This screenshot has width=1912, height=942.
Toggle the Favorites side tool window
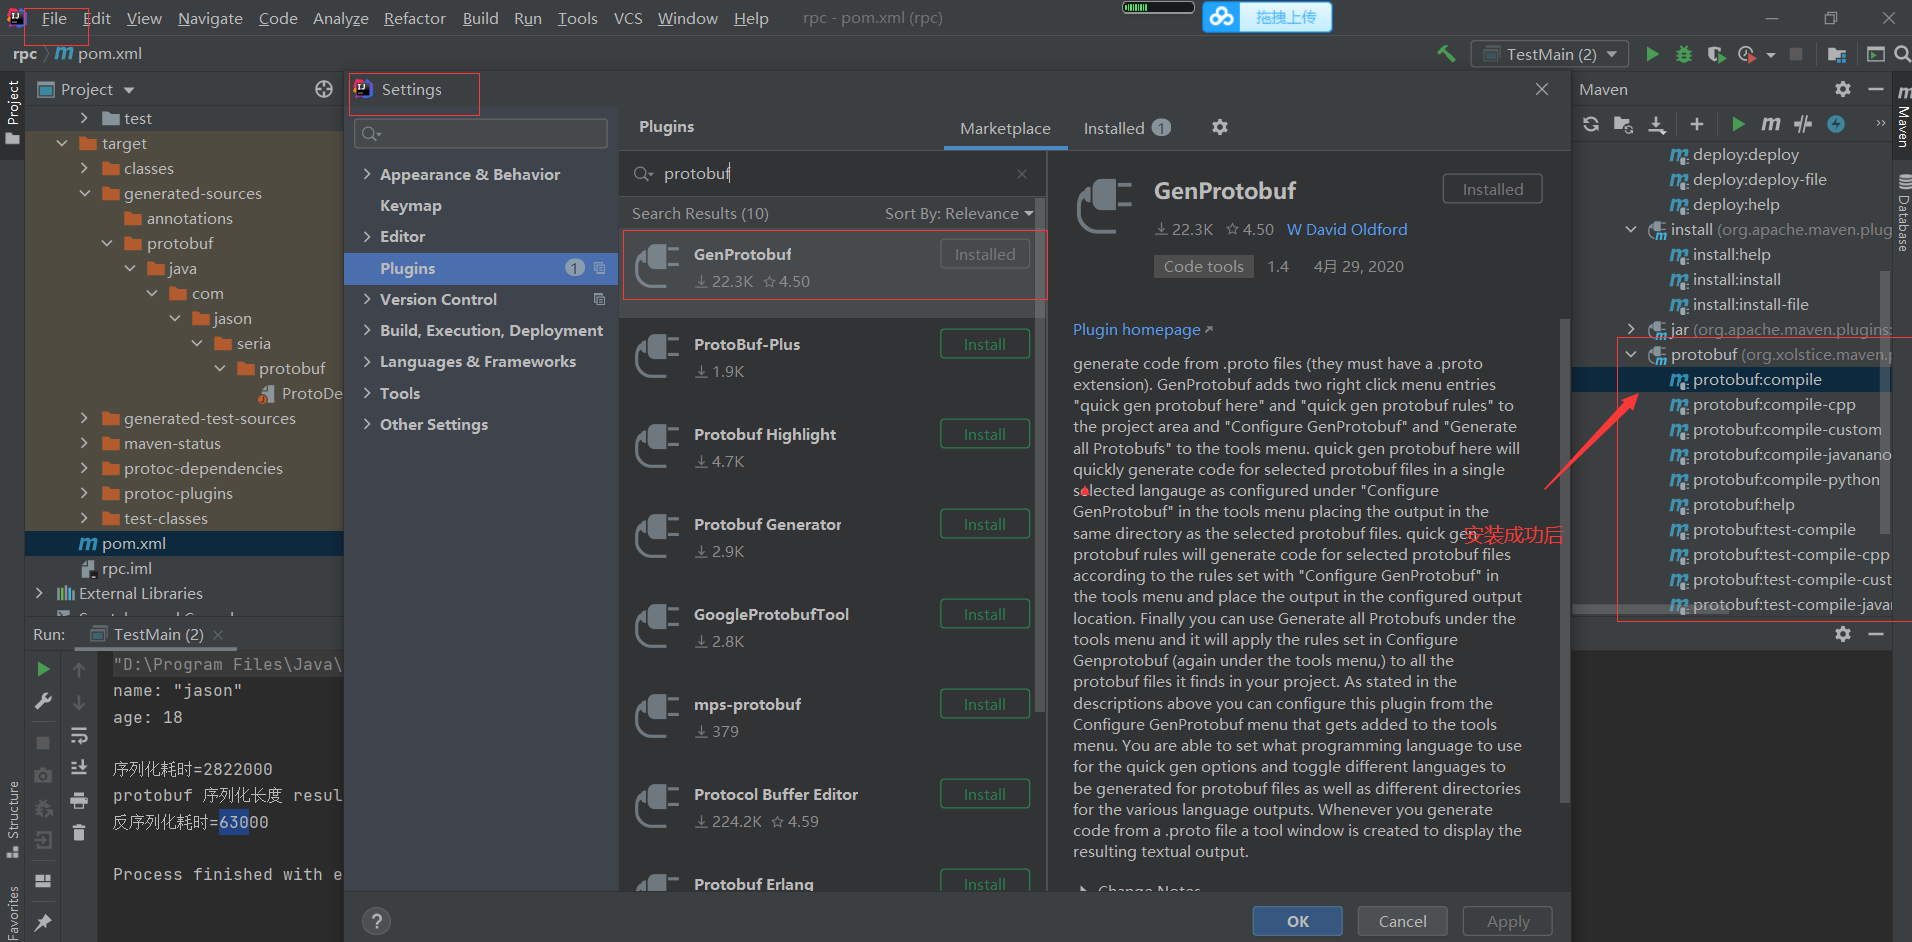coord(13,911)
